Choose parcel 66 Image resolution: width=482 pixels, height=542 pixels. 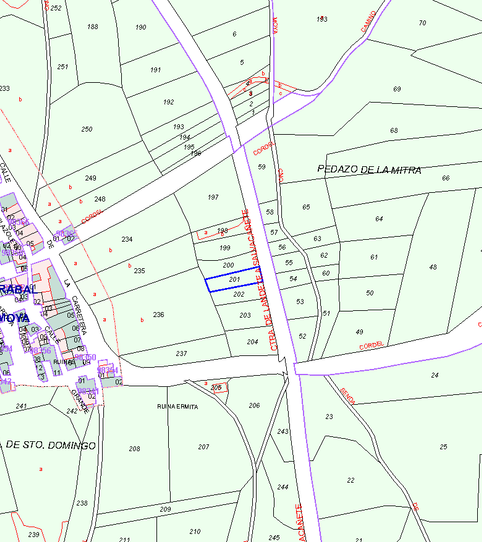click(446, 178)
